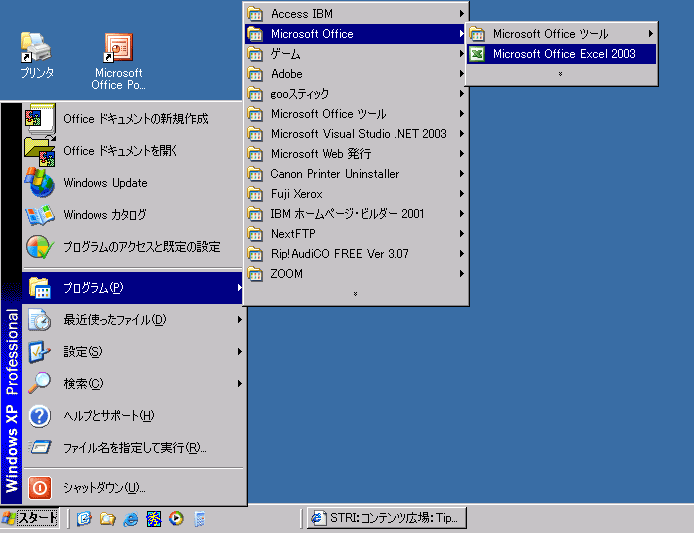The width and height of the screenshot is (694, 533).
Task: Click folder icon beside Adobe
Action: (255, 74)
